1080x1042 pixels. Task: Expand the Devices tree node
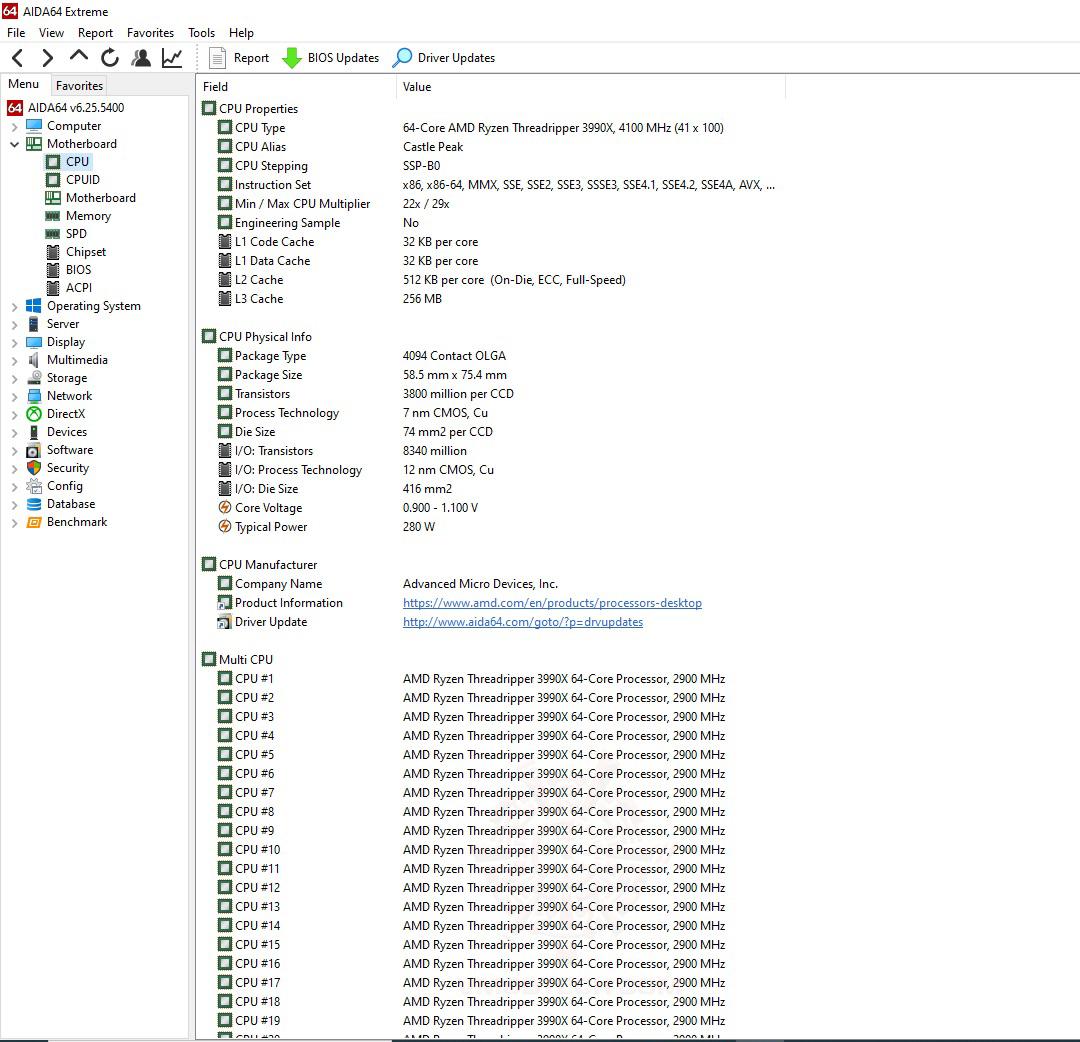tap(14, 433)
